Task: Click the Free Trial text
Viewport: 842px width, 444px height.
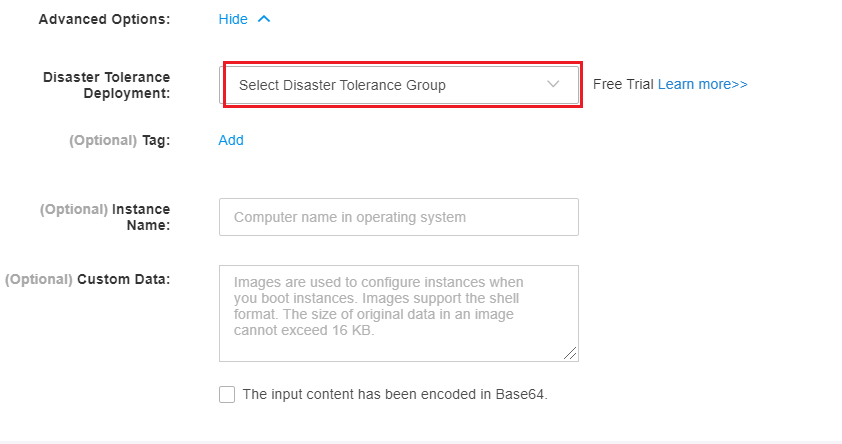Action: point(623,84)
